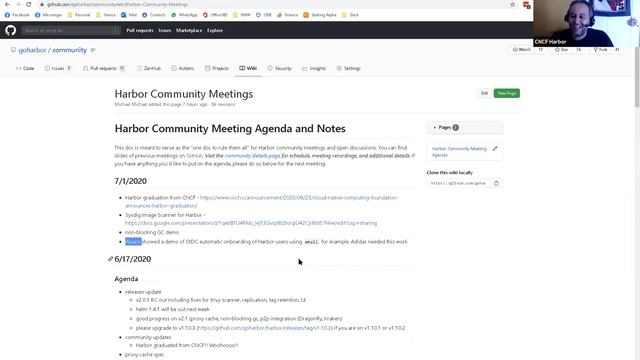Bookmark this page with the star icon
Image resolution: width=640 pixels, height=360 pixels.
coord(513,4)
